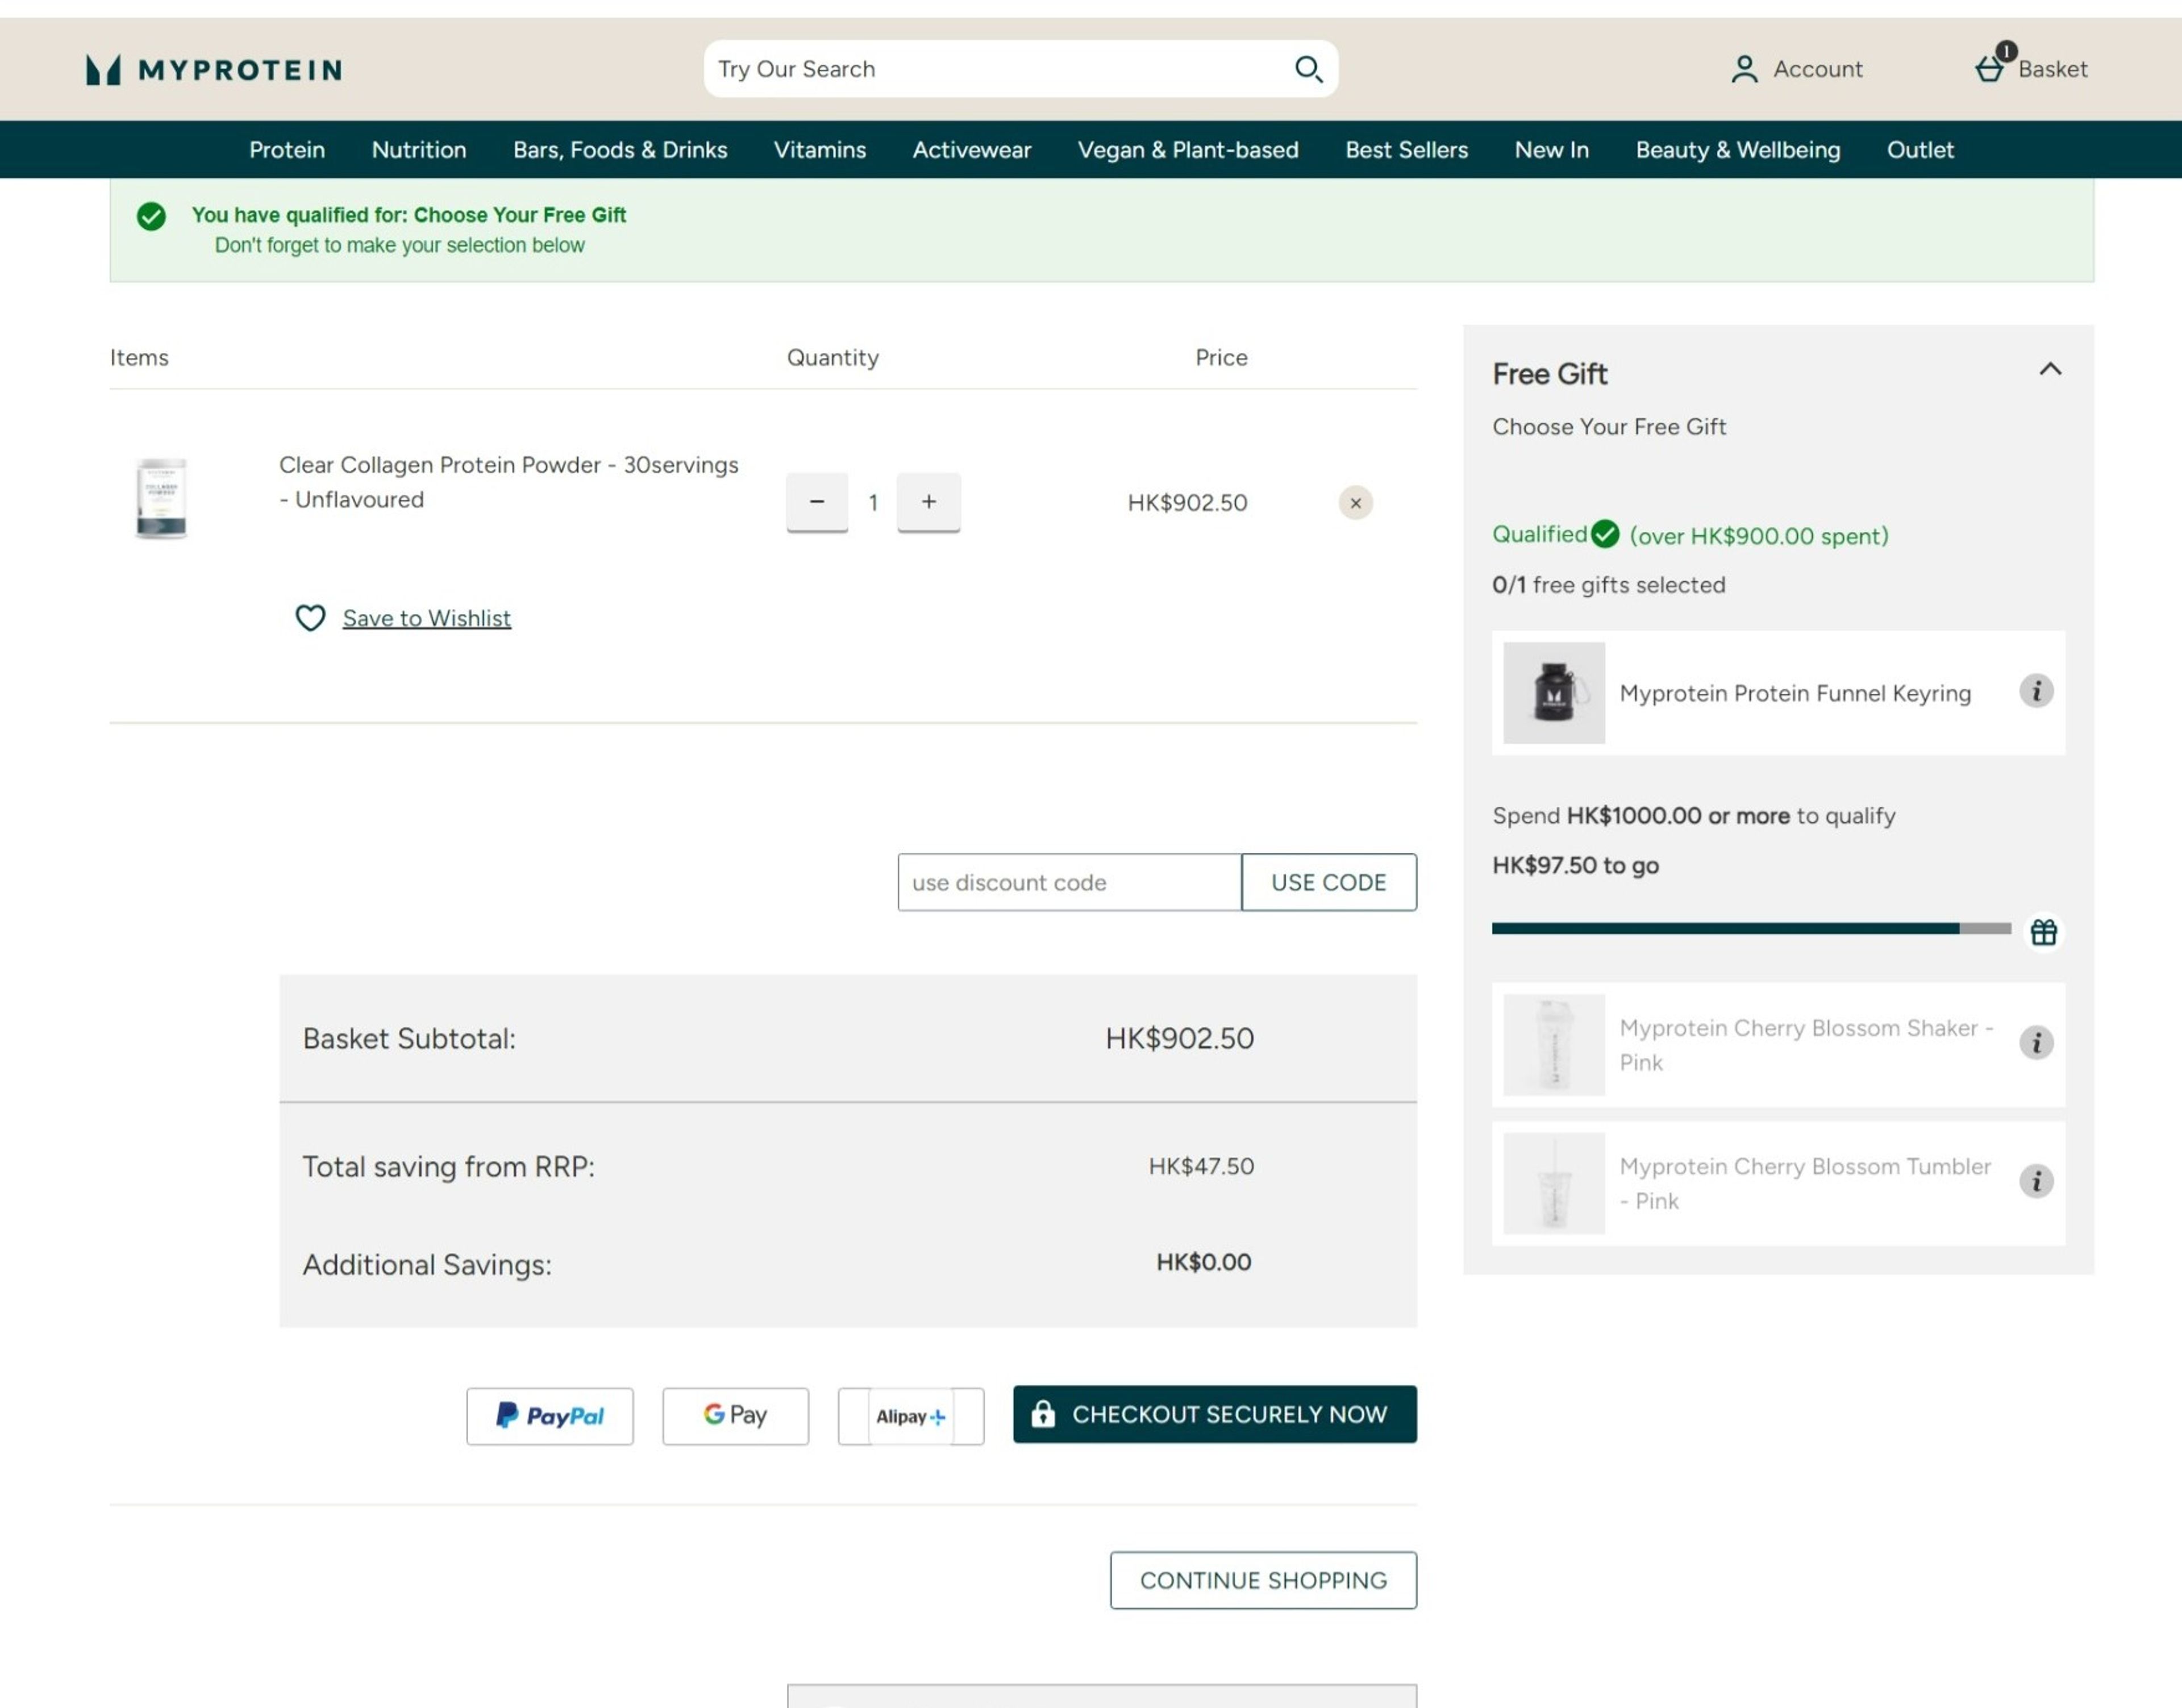Select the Protein Funnel Keyring gift
Image resolution: width=2182 pixels, height=1708 pixels.
(x=1778, y=692)
